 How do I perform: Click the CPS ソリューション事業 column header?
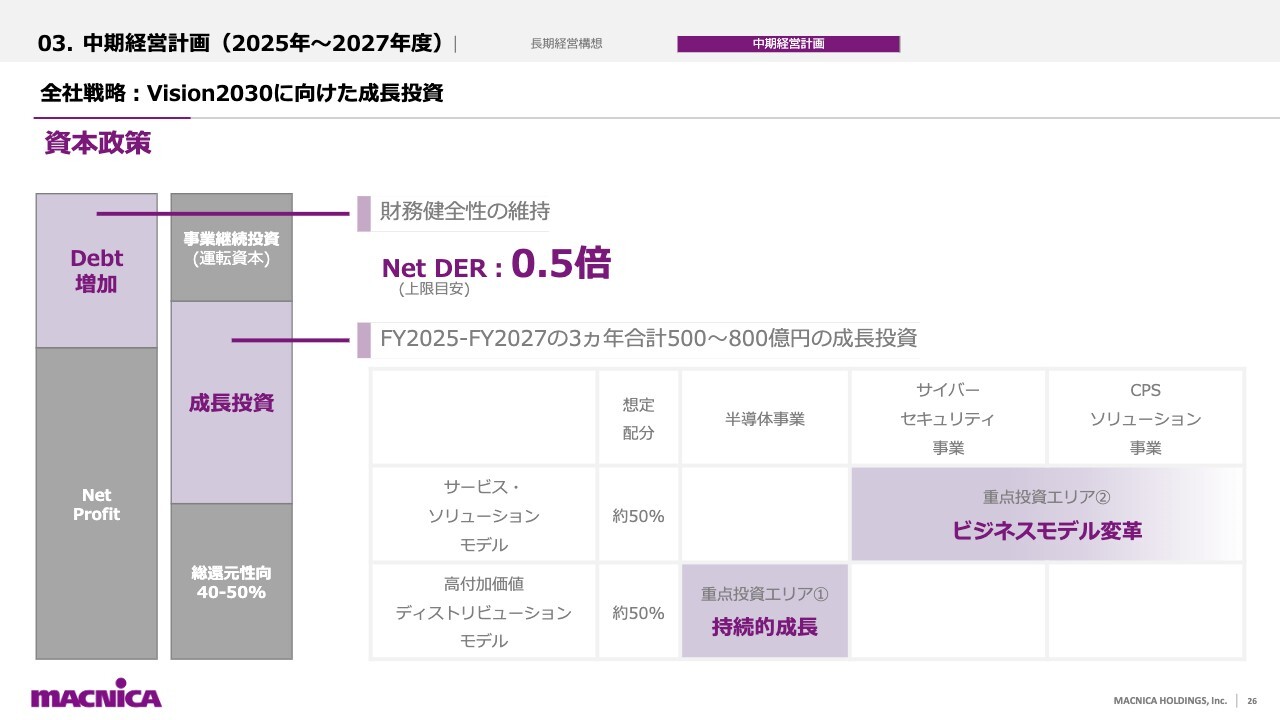[1145, 419]
